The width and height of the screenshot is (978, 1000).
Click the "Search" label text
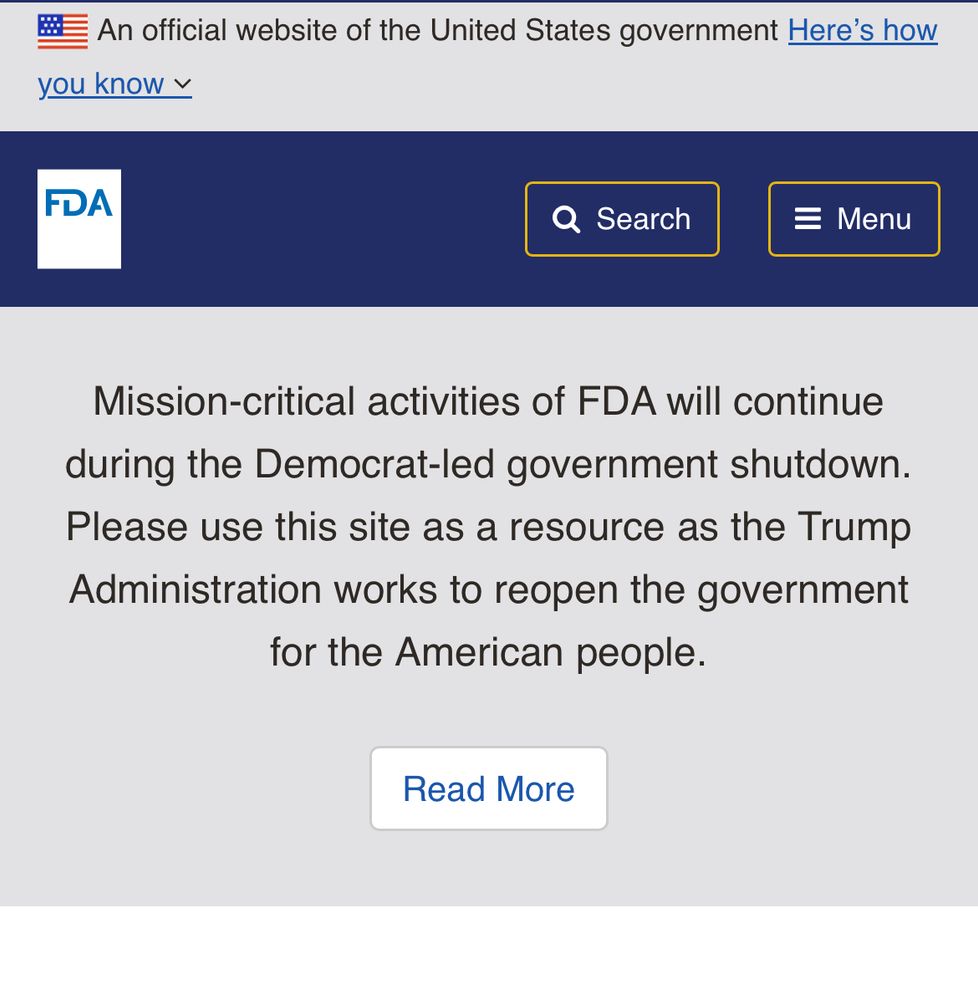click(643, 219)
